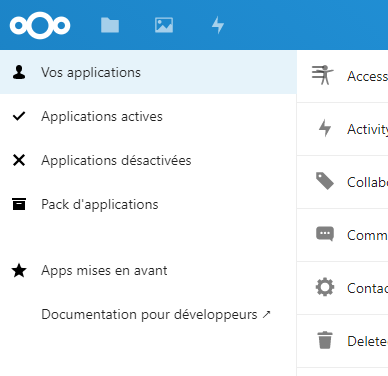
Task: Click the tag icon in Collaborative row
Action: 325,181
